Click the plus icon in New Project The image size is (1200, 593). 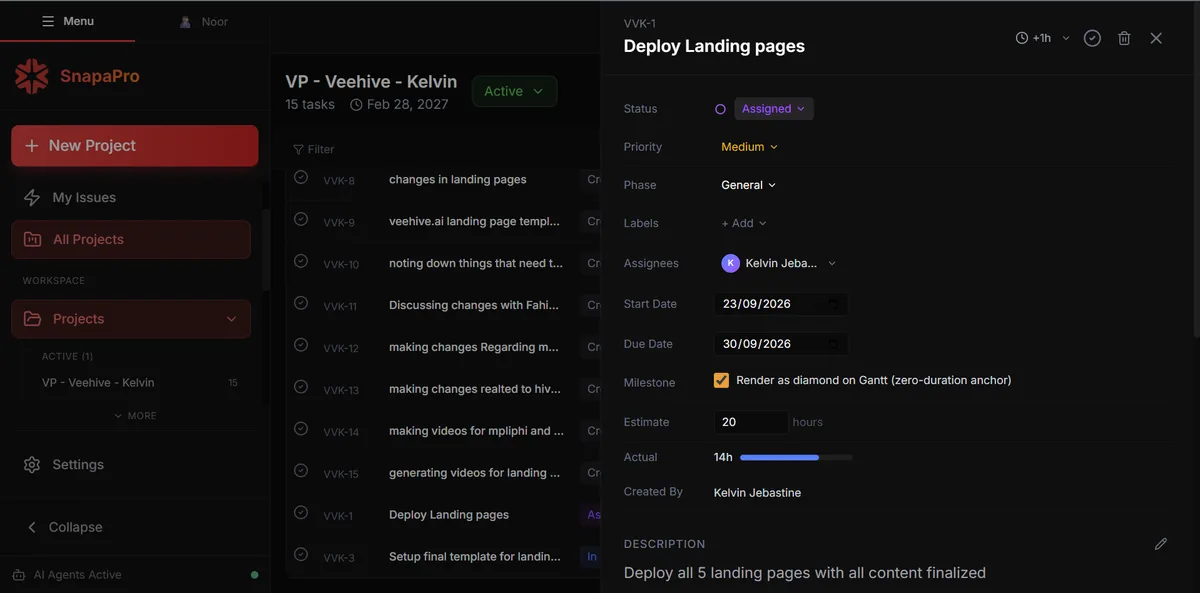pyautogui.click(x=31, y=146)
